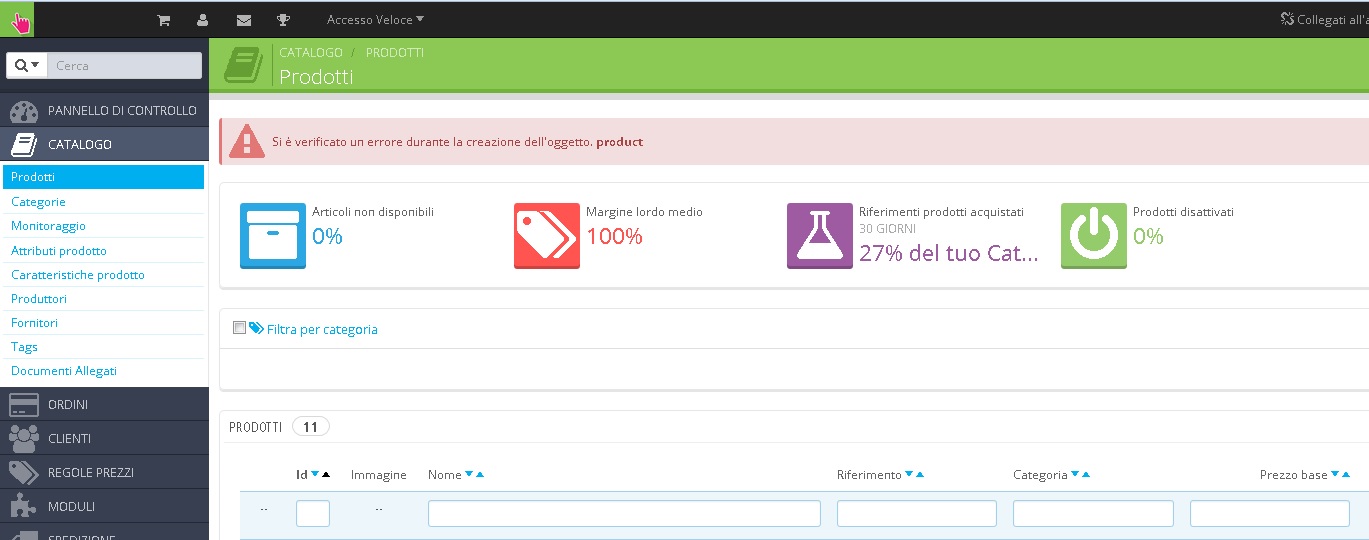
Task: Click the red warning triangle alert icon
Action: (x=246, y=141)
